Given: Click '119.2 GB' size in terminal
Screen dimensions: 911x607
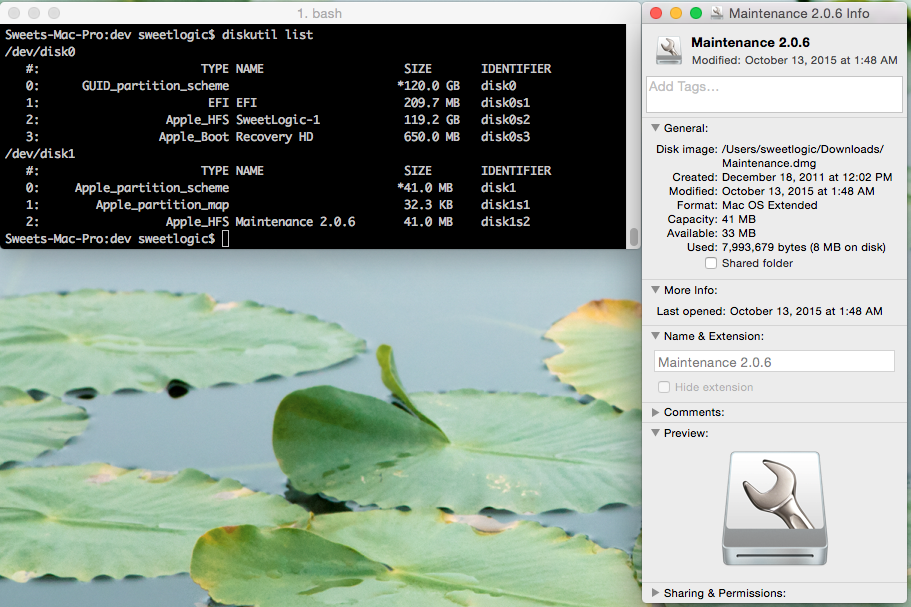Looking at the screenshot, I should click(432, 120).
